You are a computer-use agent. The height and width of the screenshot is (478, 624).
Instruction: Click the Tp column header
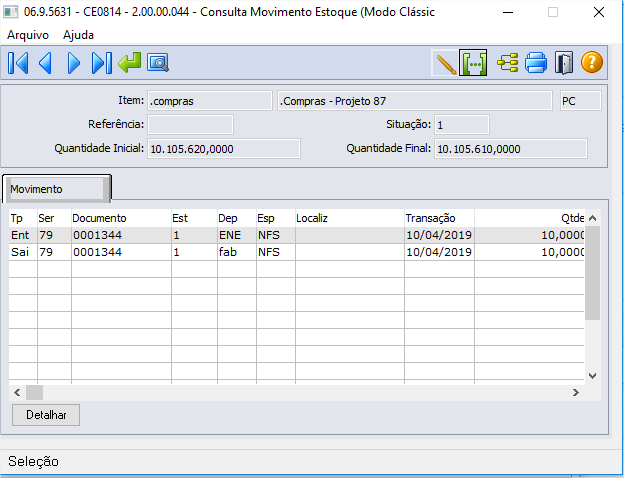[23, 218]
